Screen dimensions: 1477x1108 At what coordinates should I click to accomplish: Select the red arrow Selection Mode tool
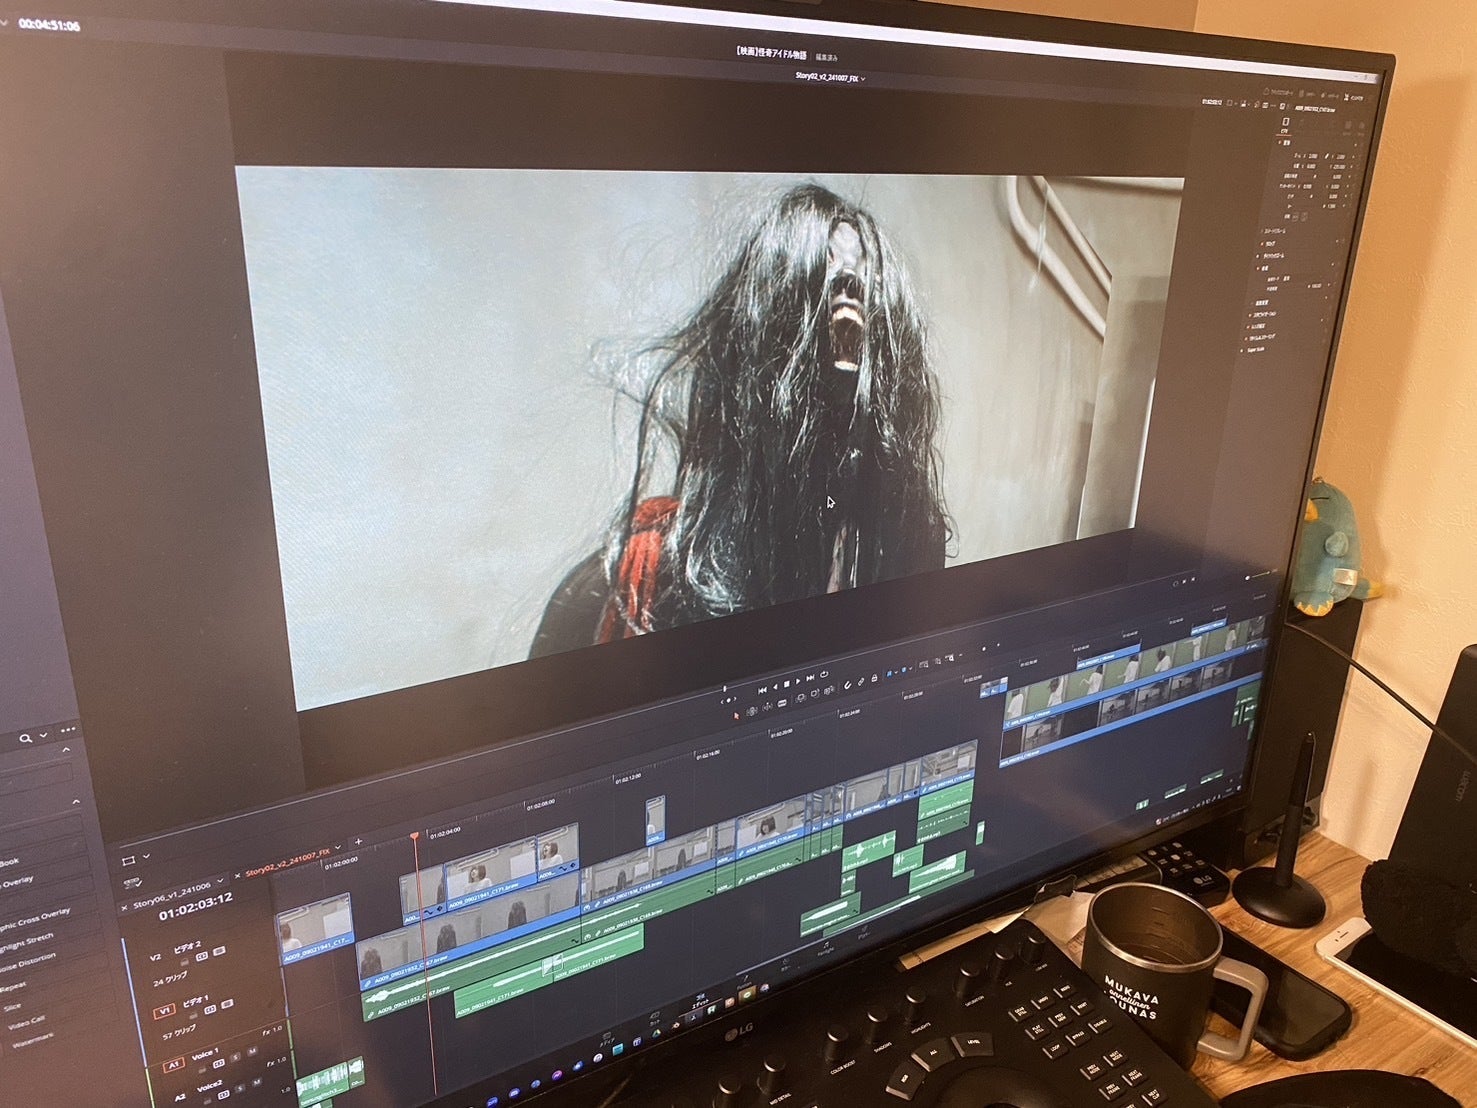click(737, 715)
